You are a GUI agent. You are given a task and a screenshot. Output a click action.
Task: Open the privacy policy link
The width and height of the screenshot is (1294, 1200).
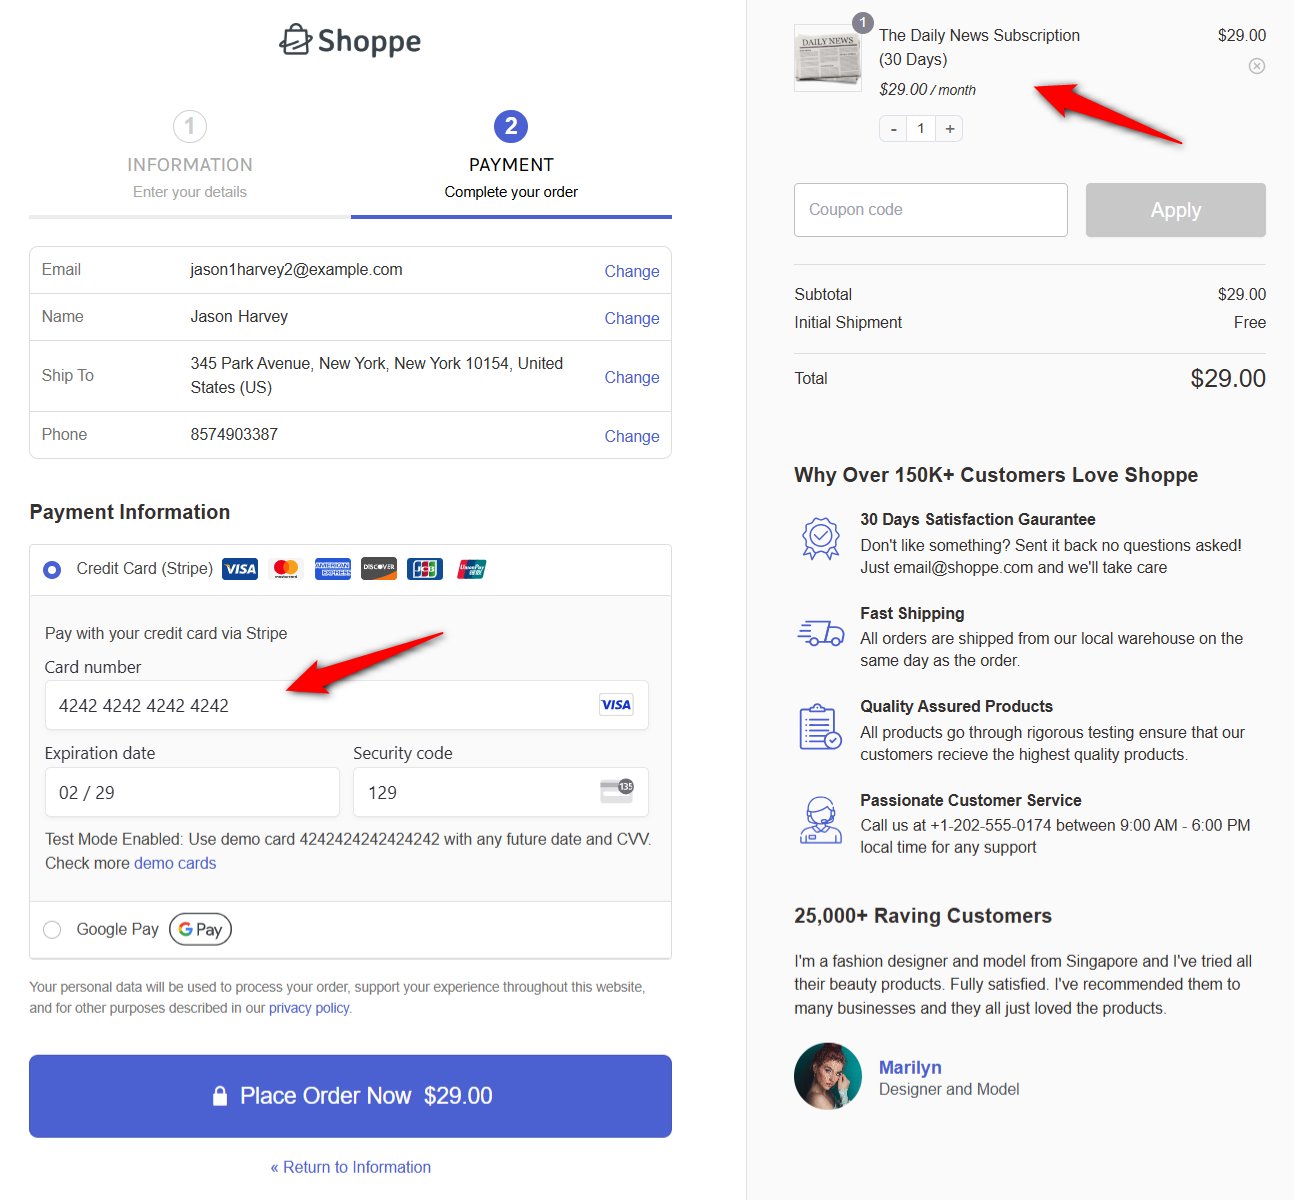coord(309,1008)
